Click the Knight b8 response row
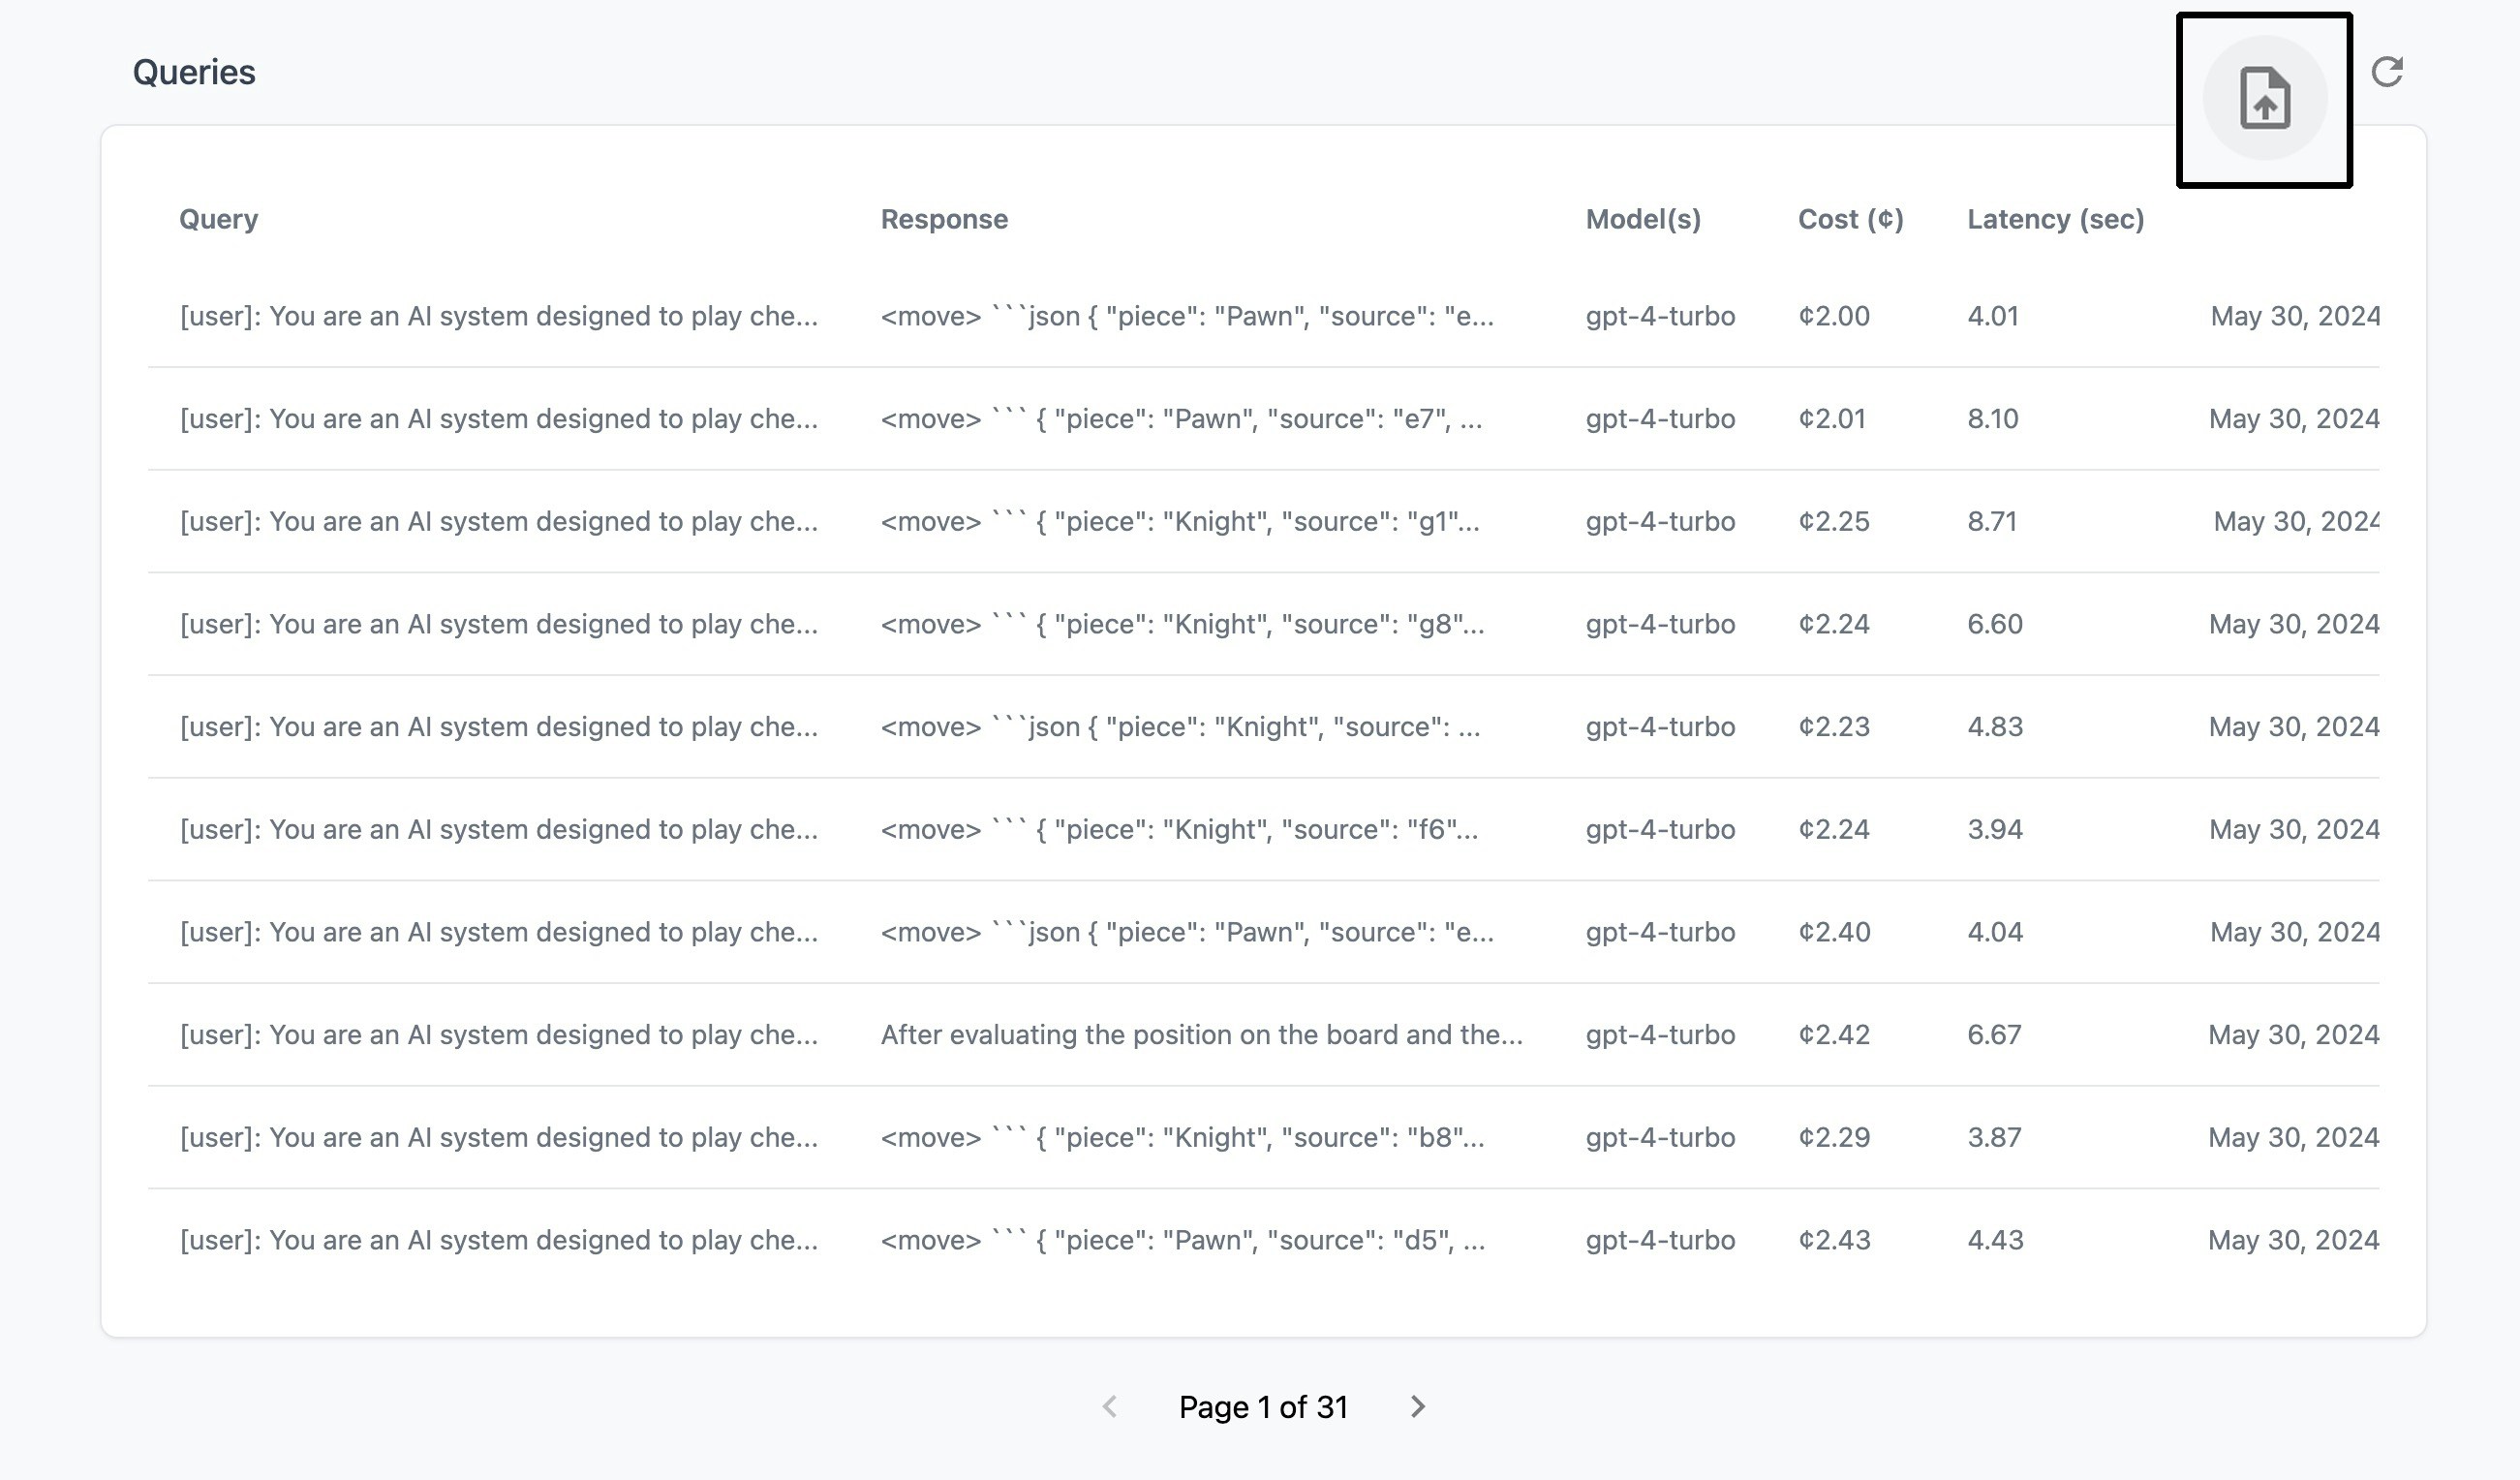The height and width of the screenshot is (1480, 2520). click(1181, 1138)
